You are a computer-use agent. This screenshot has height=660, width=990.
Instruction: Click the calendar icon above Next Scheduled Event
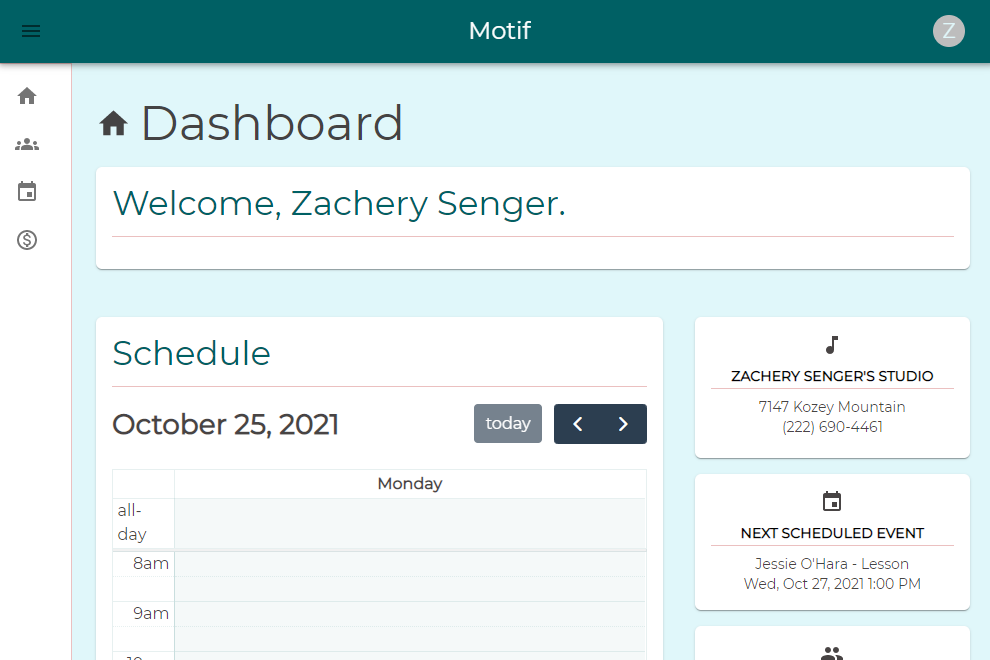pyautogui.click(x=832, y=502)
